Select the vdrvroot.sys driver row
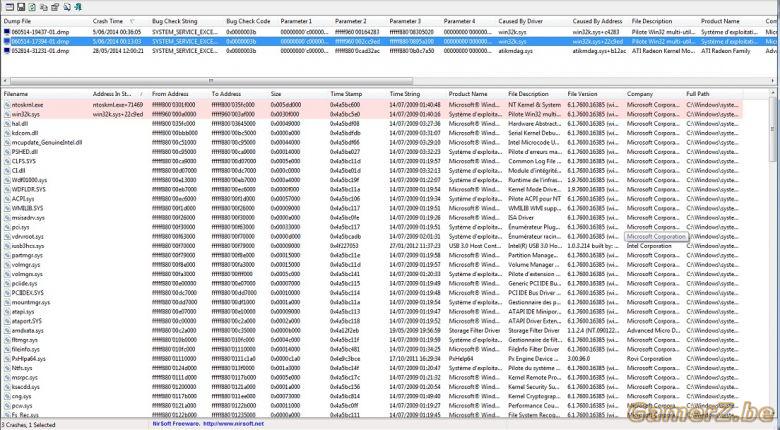 [x=372, y=237]
